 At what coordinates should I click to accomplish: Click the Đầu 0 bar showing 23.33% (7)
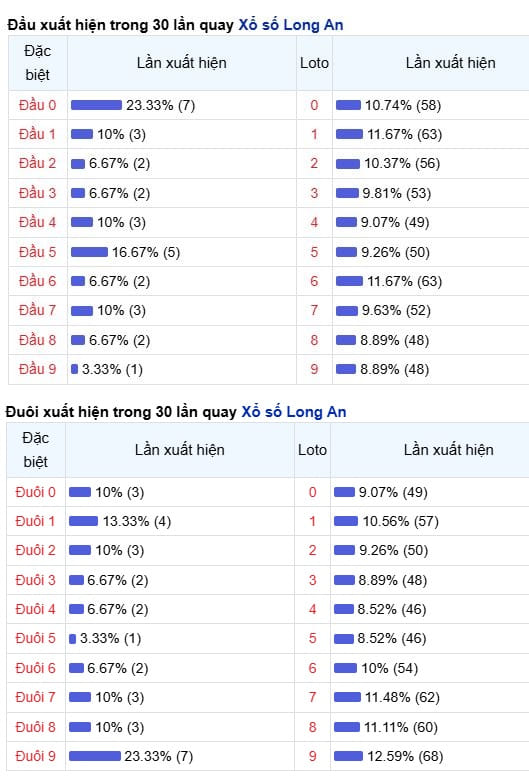[x=96, y=105]
